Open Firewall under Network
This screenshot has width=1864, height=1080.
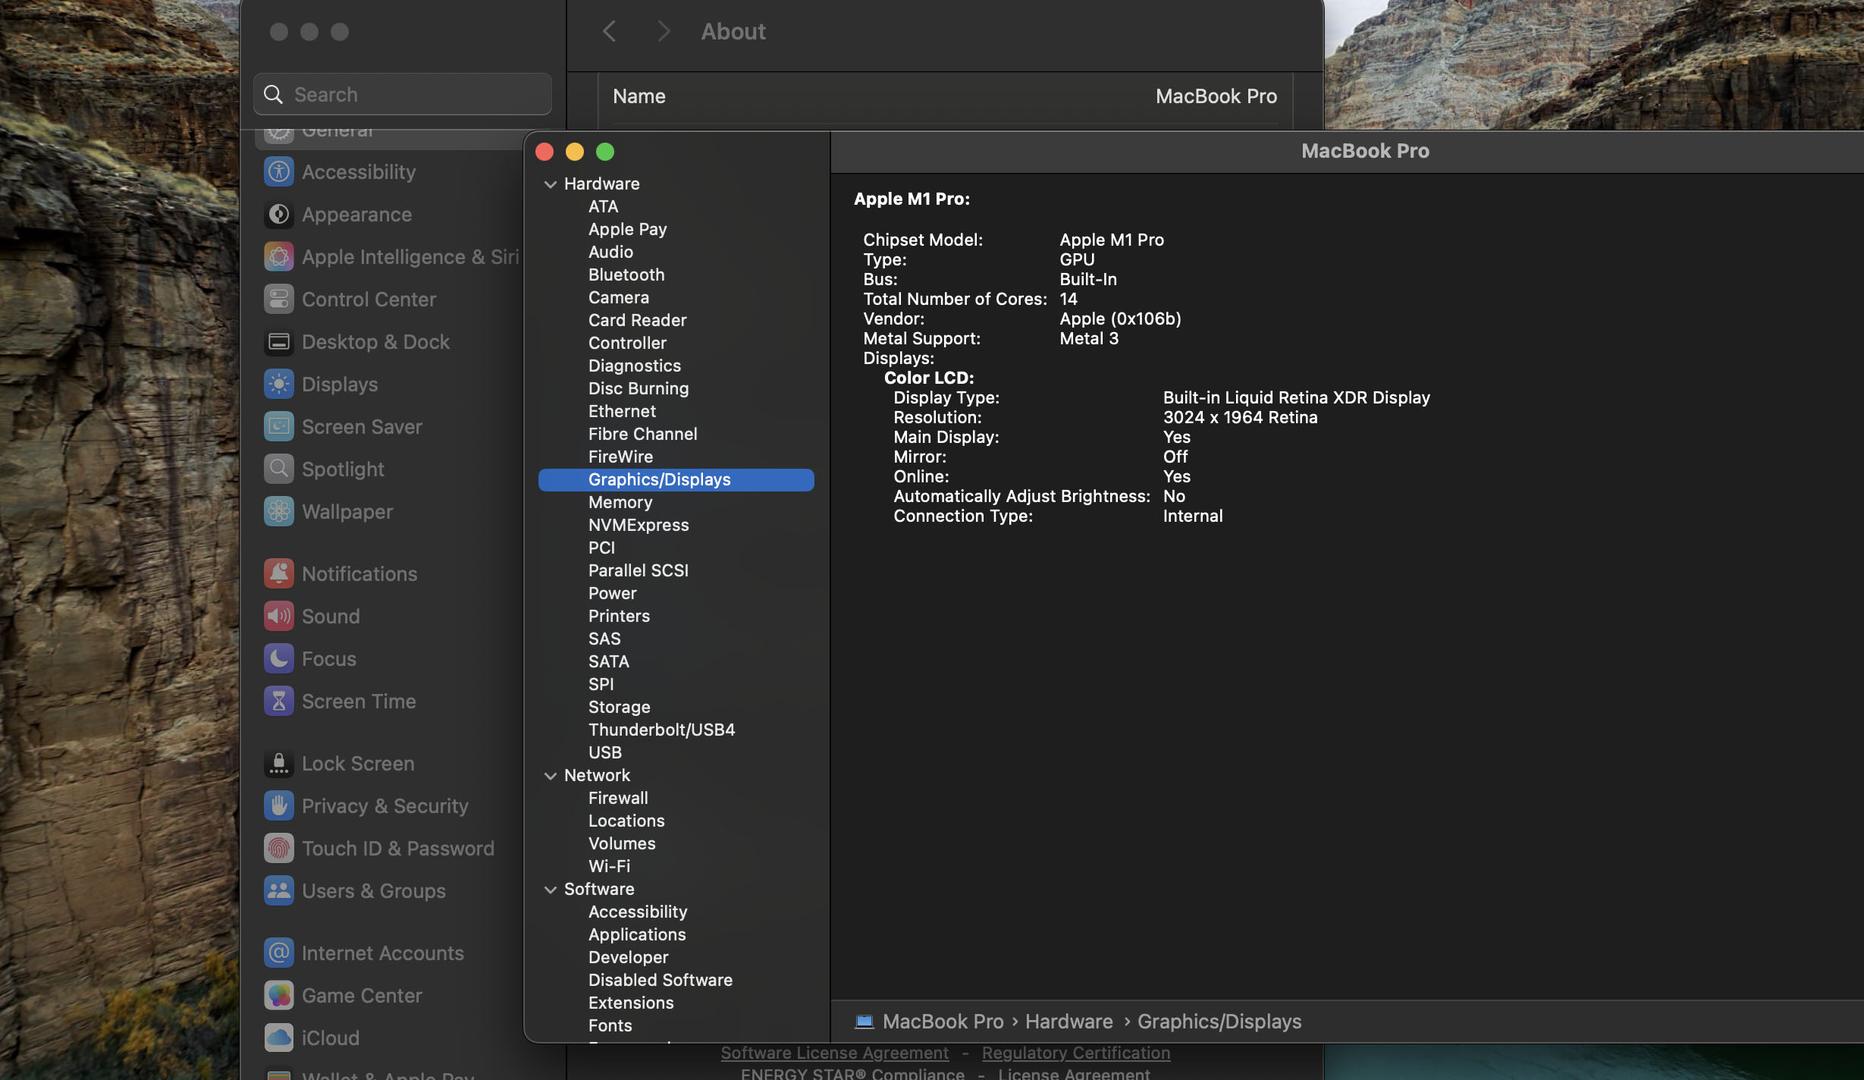pos(618,798)
